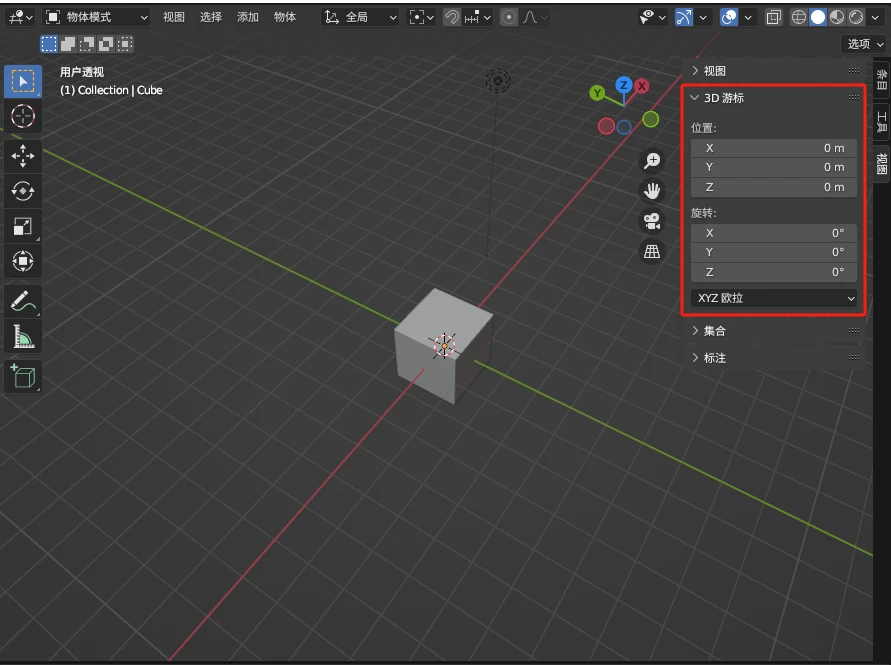Switch to solid viewport shading

click(818, 17)
